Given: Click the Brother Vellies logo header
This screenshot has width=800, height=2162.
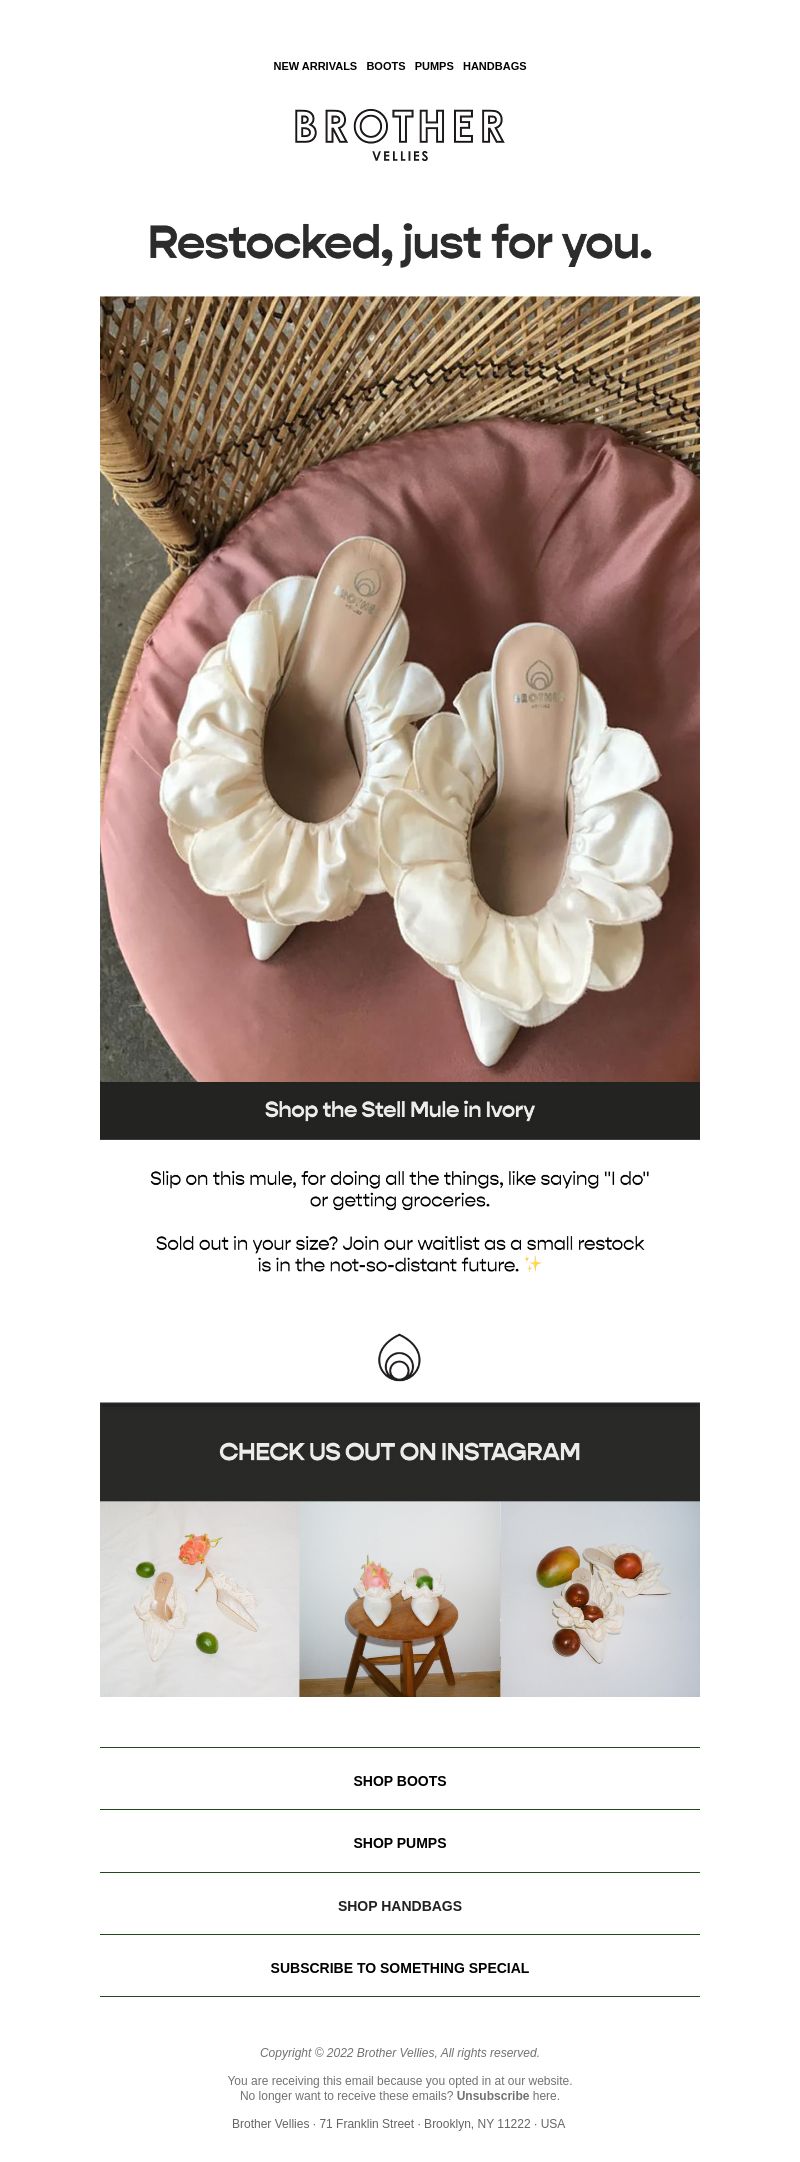Looking at the screenshot, I should pyautogui.click(x=400, y=135).
